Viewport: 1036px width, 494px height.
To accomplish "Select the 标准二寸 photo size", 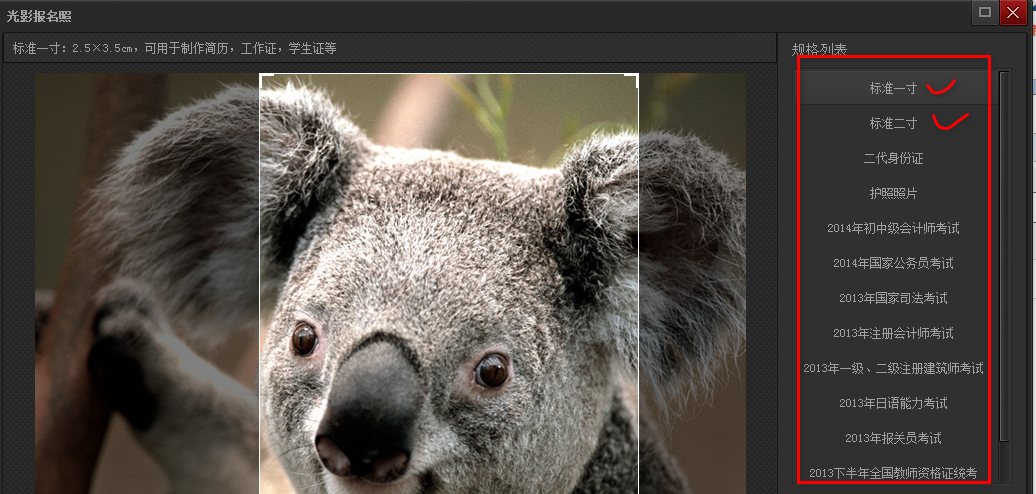I will pos(893,123).
